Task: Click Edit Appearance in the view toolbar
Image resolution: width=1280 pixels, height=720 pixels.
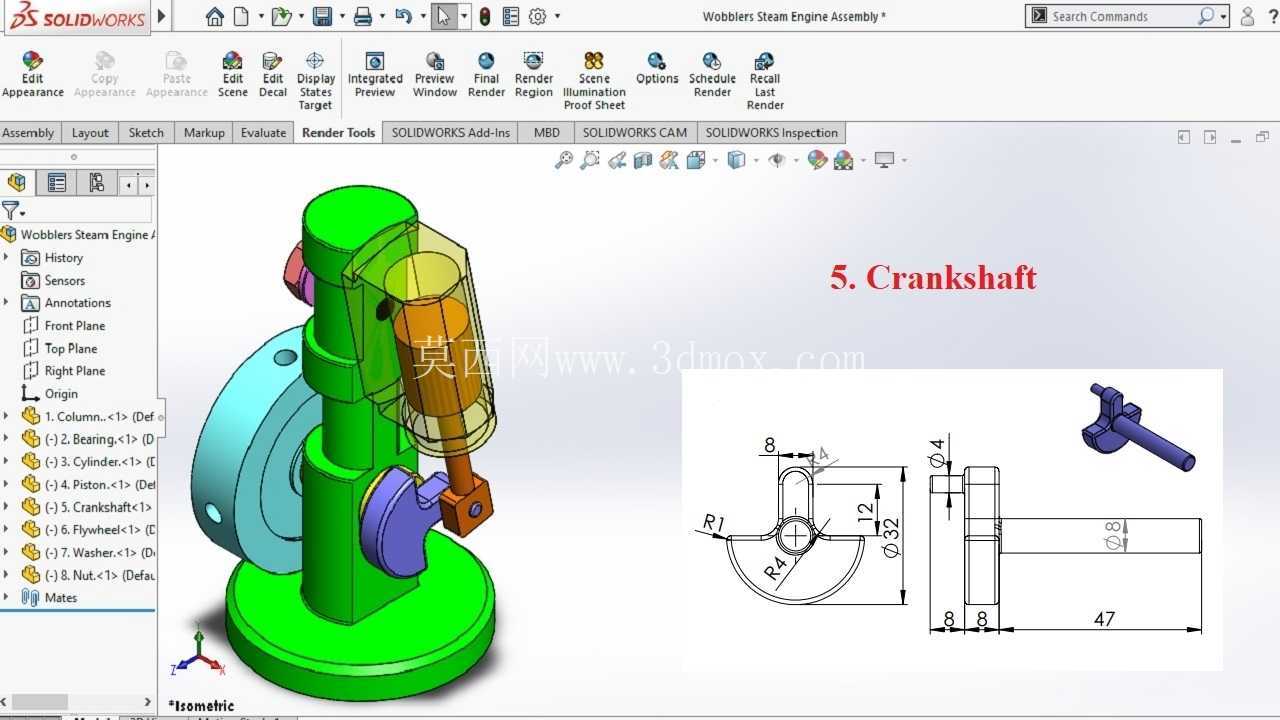Action: (817, 160)
